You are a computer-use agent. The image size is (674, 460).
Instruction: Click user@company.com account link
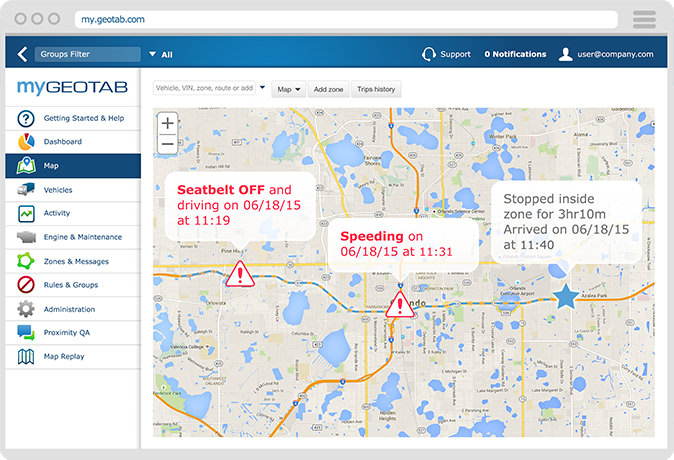[615, 54]
